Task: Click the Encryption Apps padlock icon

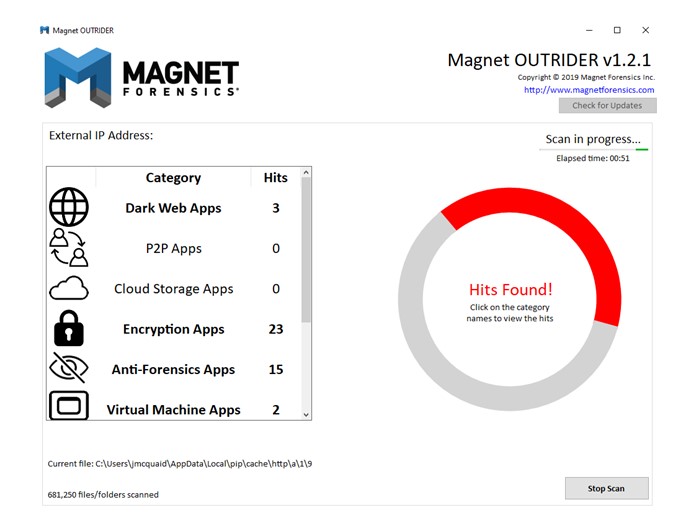Action: pyautogui.click(x=69, y=328)
